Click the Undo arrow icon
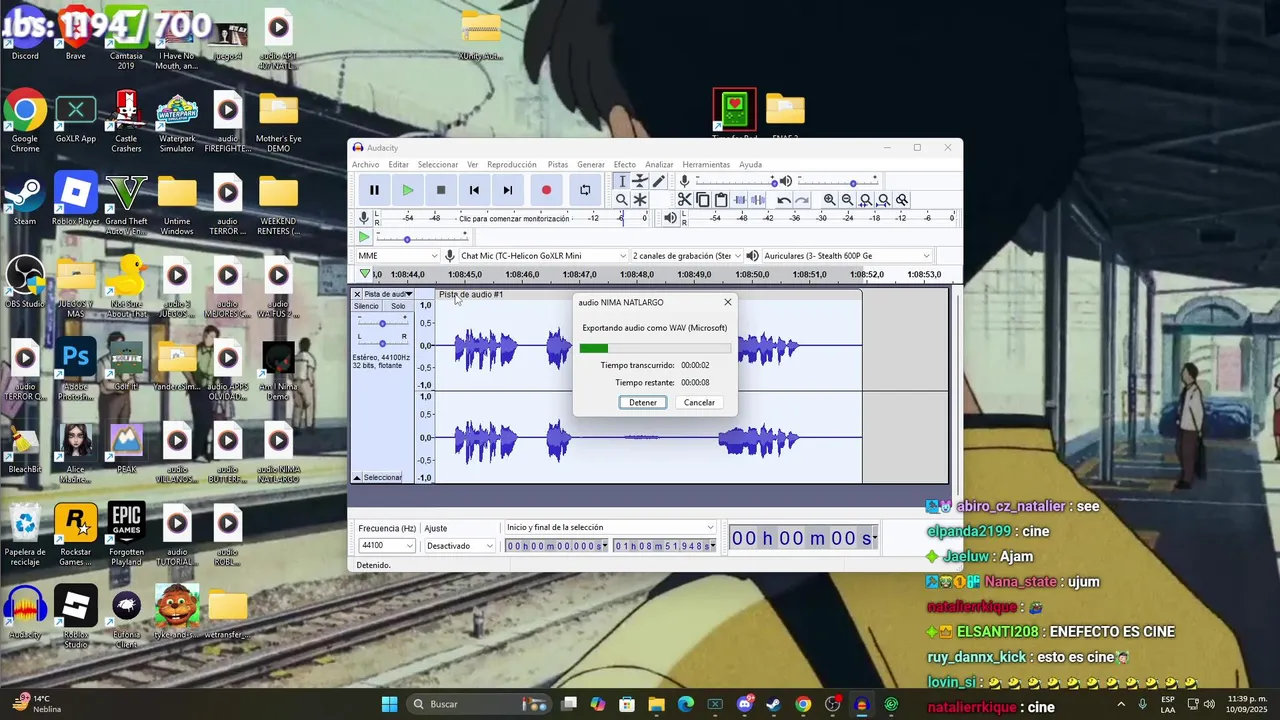Screen dimensions: 1280x720 tap(784, 200)
